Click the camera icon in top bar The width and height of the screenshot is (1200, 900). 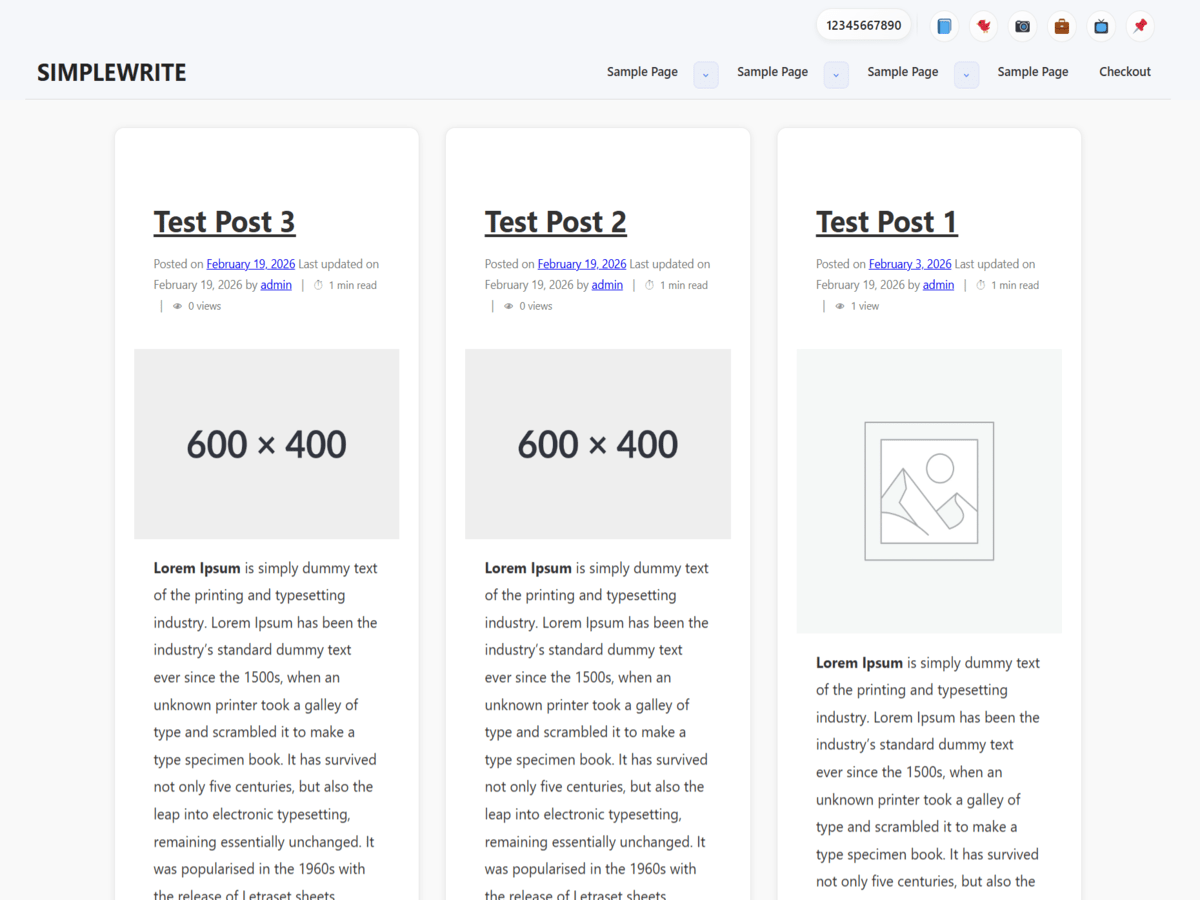[x=1022, y=26]
